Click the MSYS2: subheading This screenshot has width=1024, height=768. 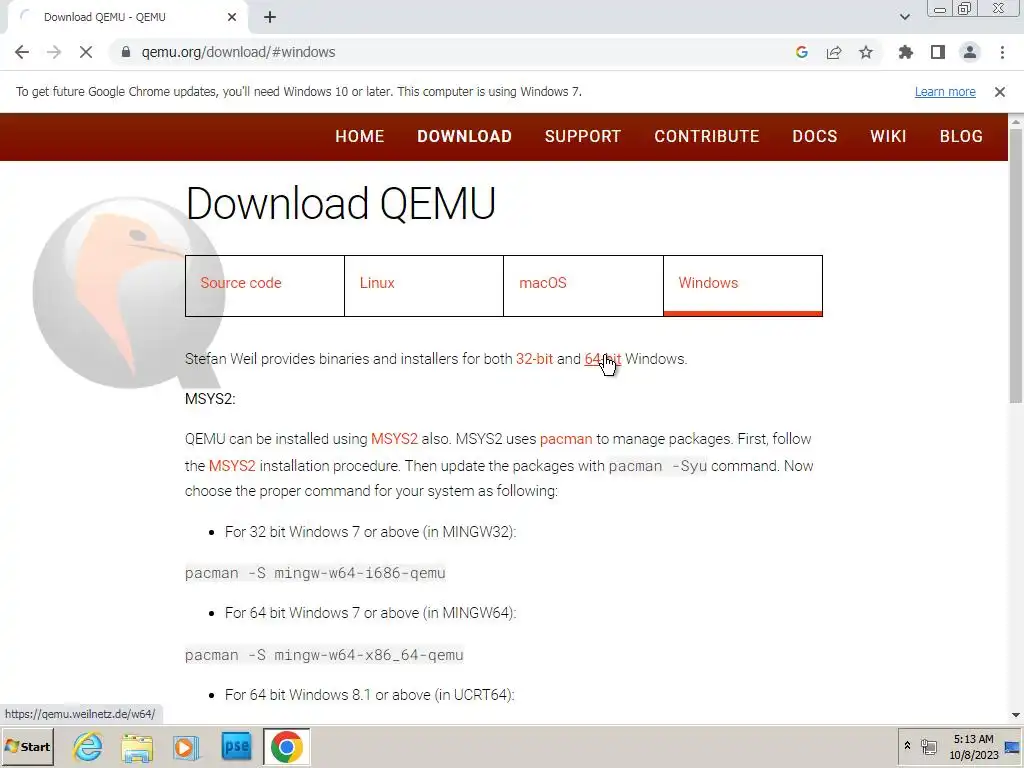point(210,399)
